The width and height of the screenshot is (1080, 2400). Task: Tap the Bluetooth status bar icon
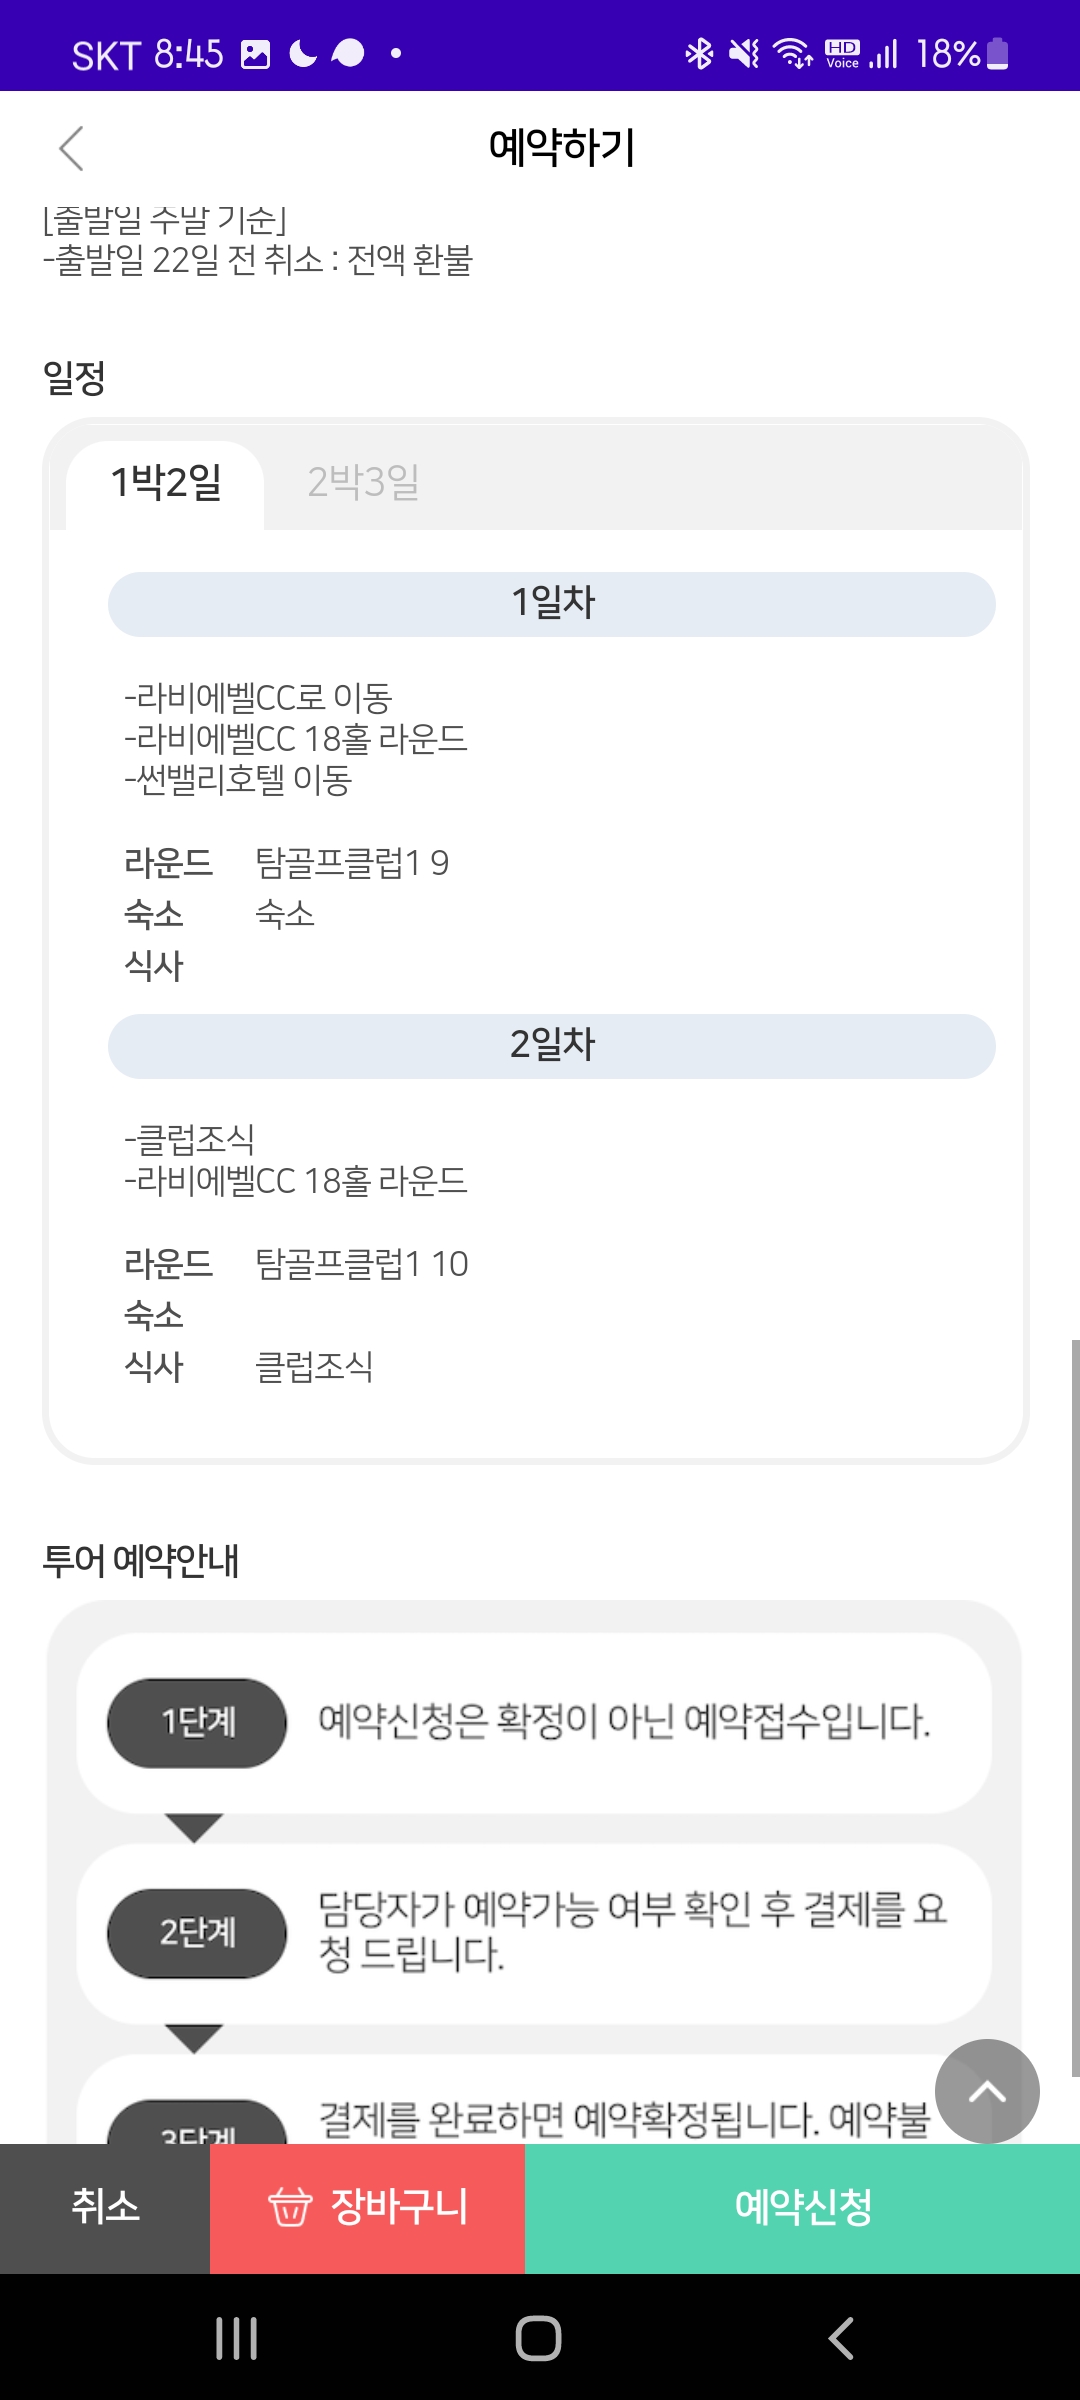point(699,53)
